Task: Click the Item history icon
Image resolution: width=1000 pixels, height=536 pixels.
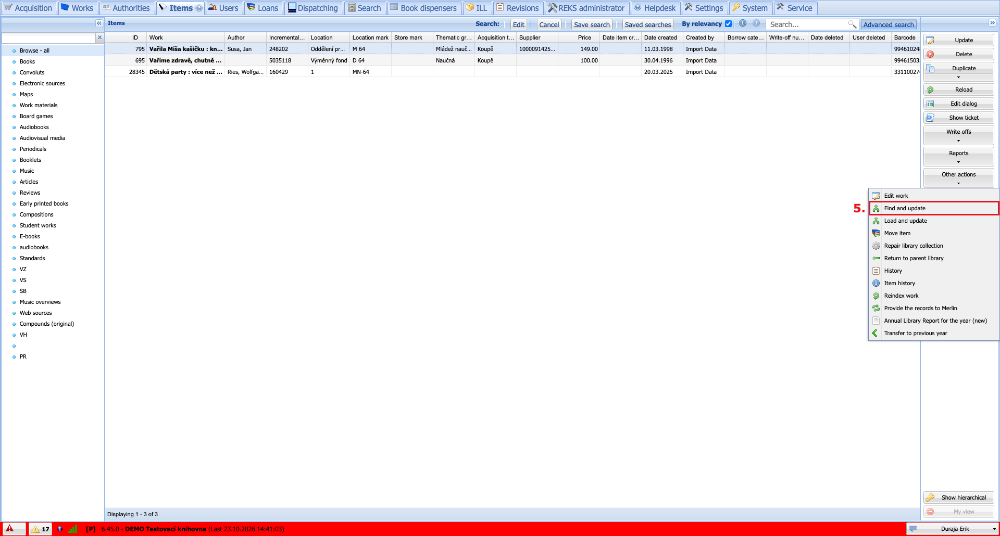Action: (x=876, y=283)
